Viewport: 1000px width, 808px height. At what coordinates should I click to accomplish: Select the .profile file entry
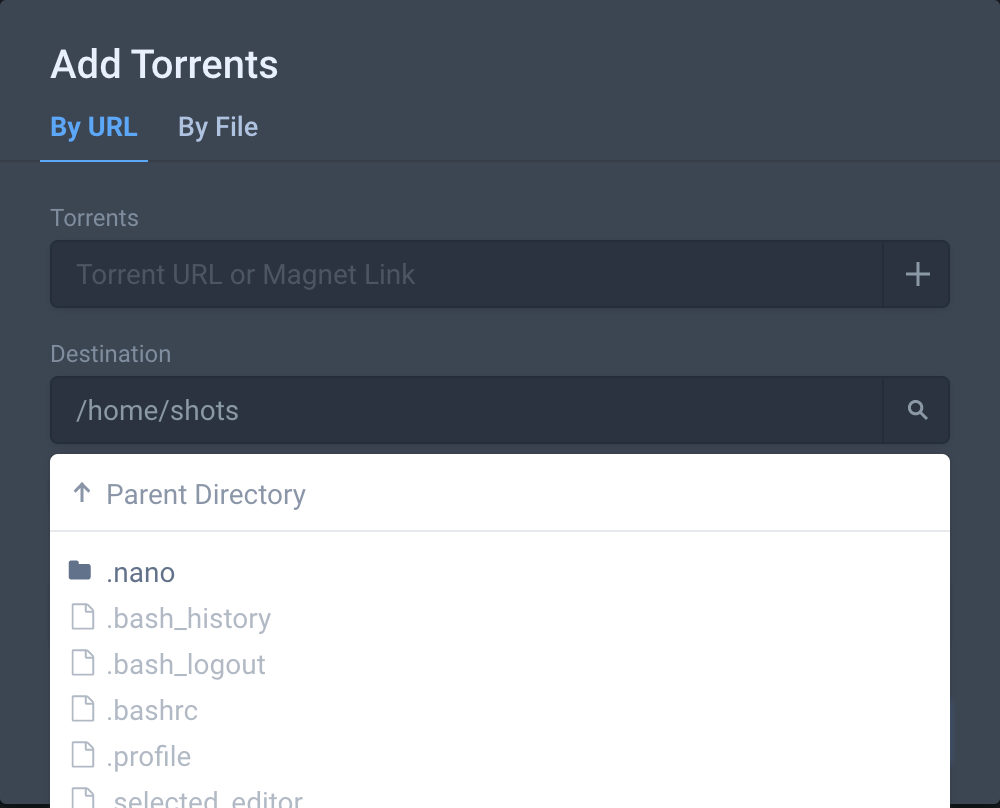pos(149,757)
